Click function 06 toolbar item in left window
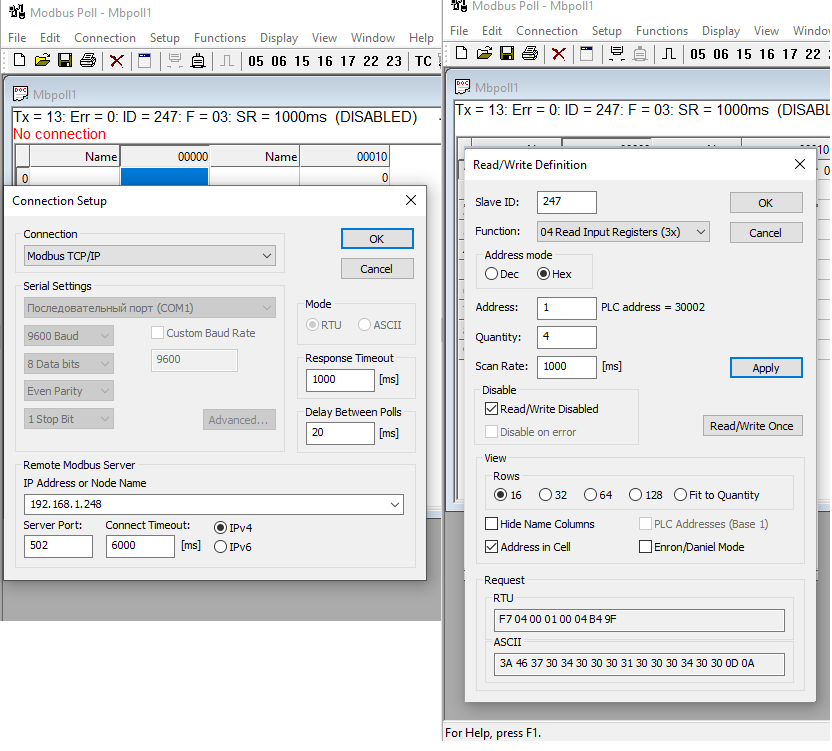This screenshot has width=832, height=751. pyautogui.click(x=279, y=62)
